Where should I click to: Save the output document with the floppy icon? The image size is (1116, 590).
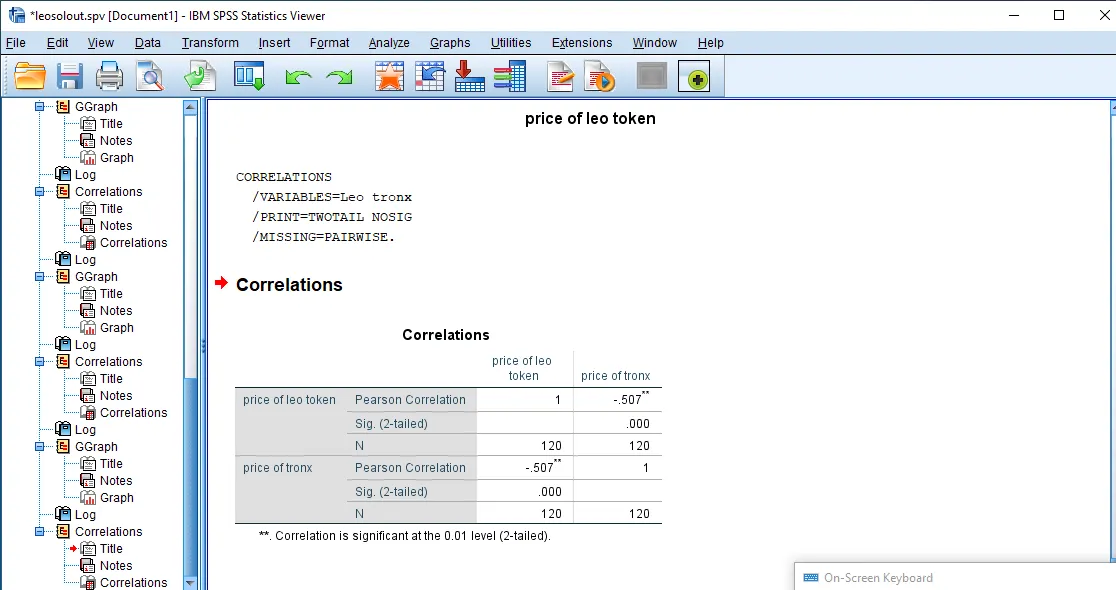point(70,76)
